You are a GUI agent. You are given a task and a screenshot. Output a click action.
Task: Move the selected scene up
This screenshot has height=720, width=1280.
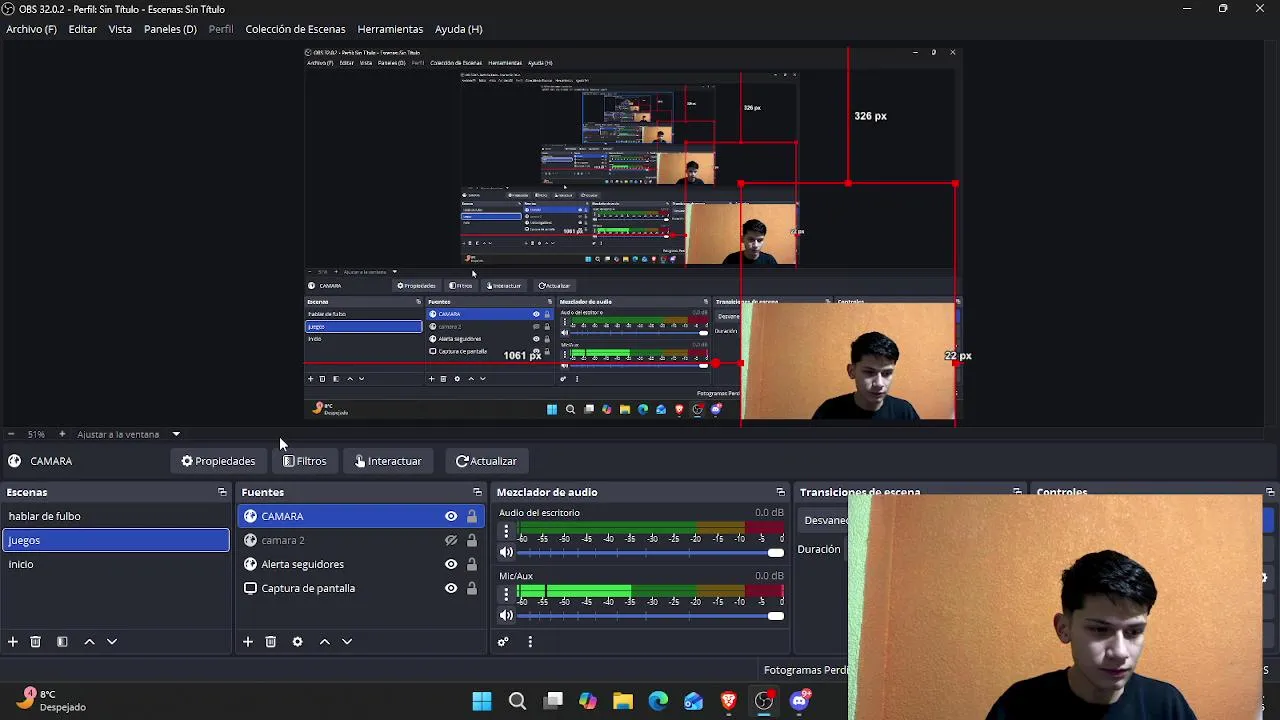(89, 642)
